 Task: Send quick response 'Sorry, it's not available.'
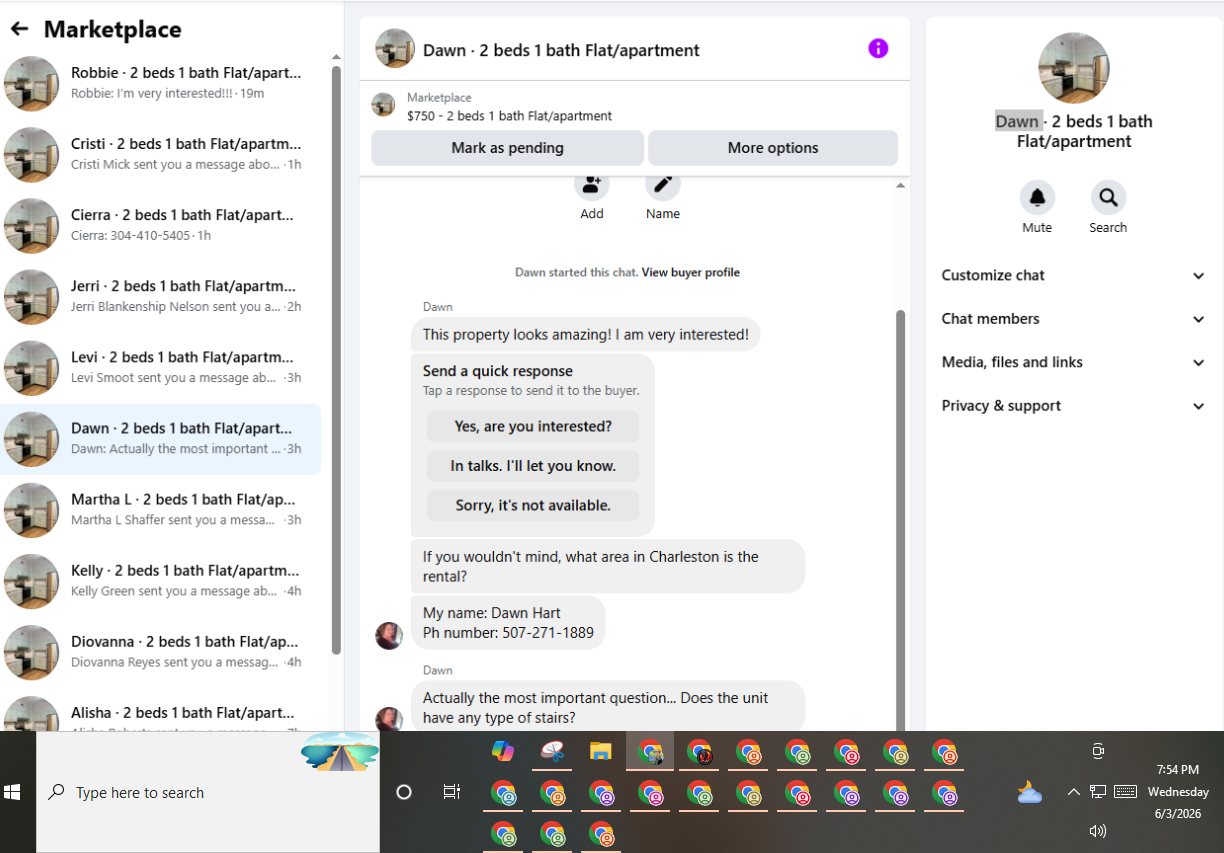click(x=533, y=505)
